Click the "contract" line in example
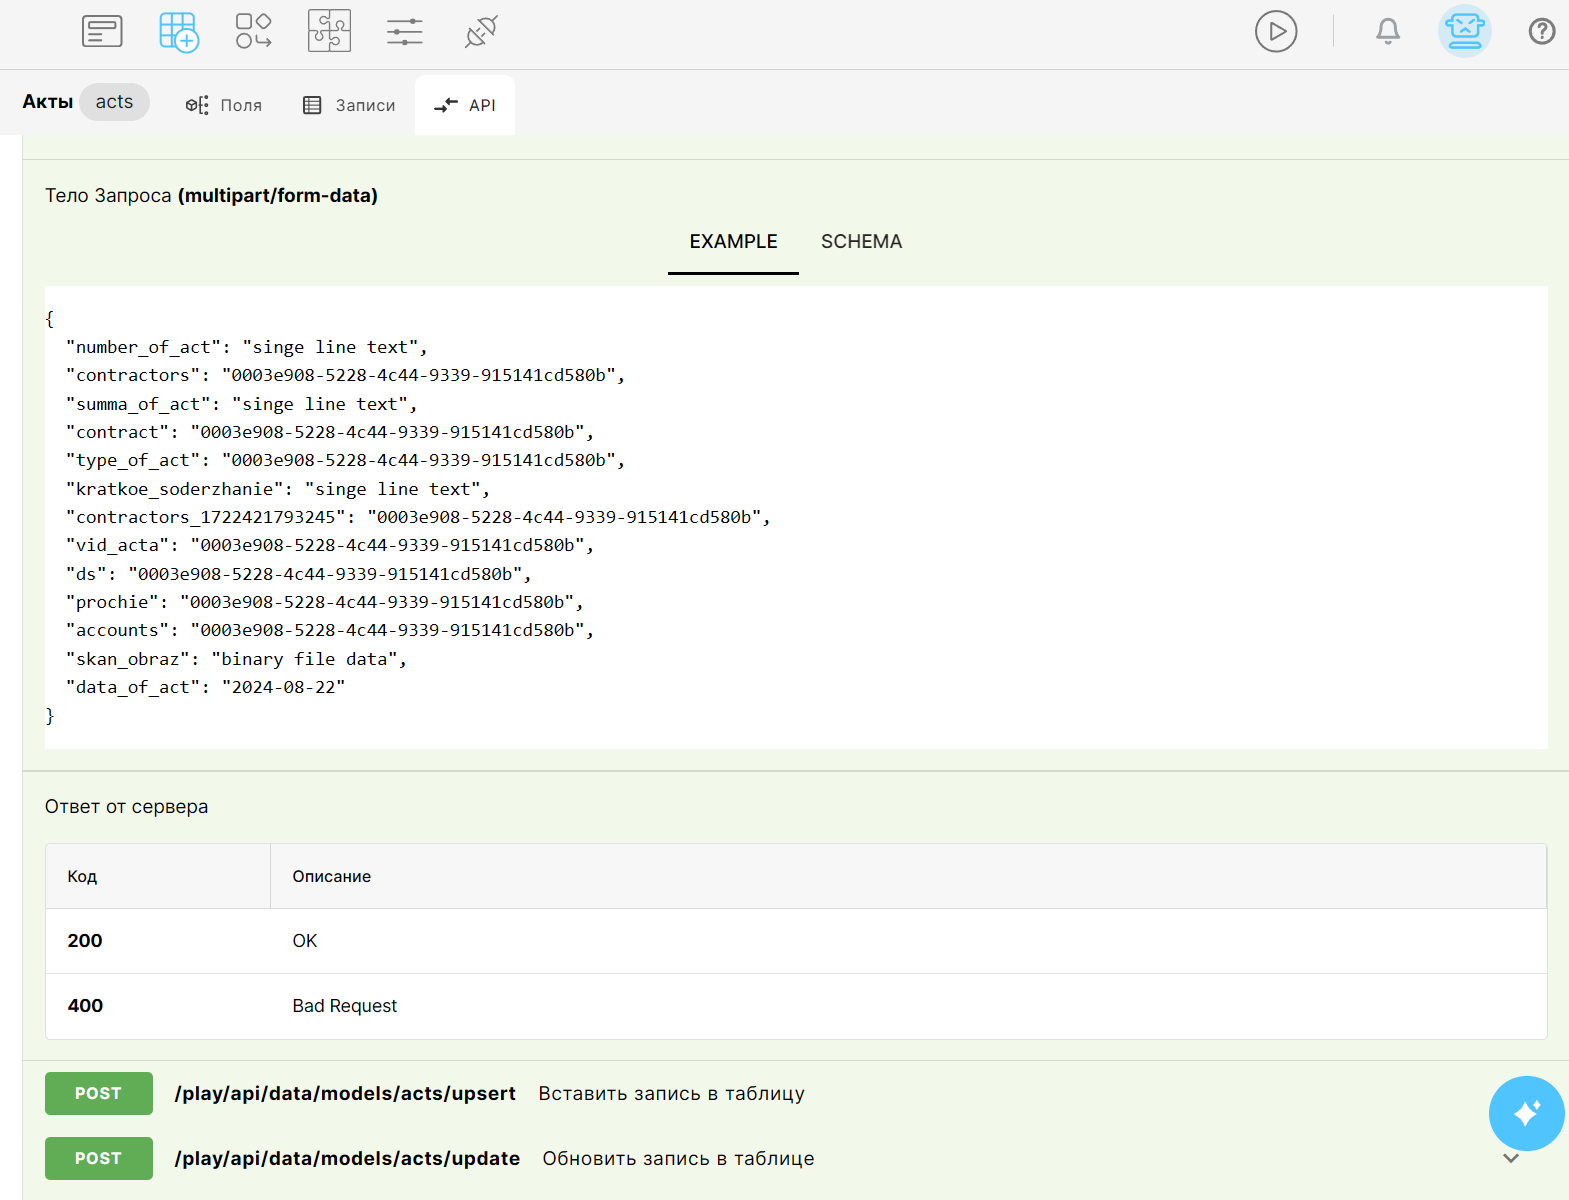The height and width of the screenshot is (1200, 1569). [x=330, y=432]
